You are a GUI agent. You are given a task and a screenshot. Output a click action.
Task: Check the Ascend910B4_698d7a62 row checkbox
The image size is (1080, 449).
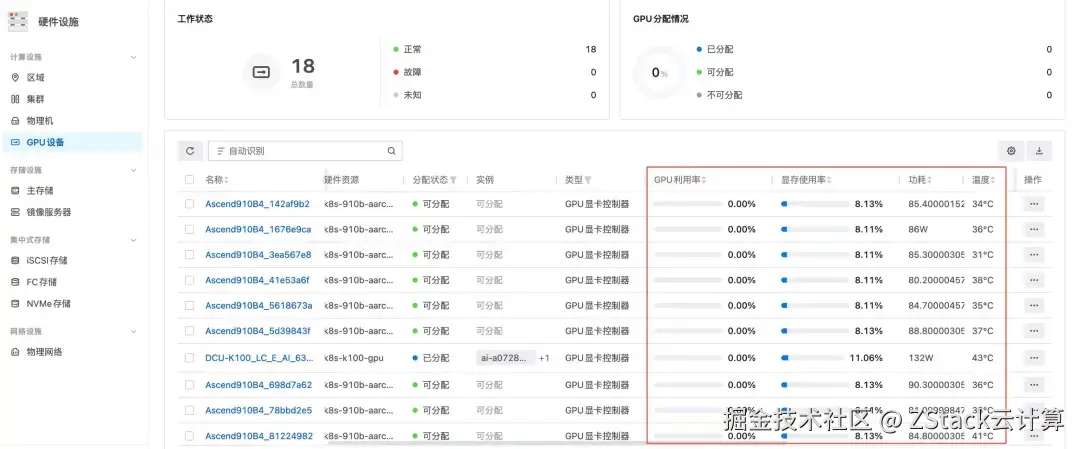click(x=189, y=385)
